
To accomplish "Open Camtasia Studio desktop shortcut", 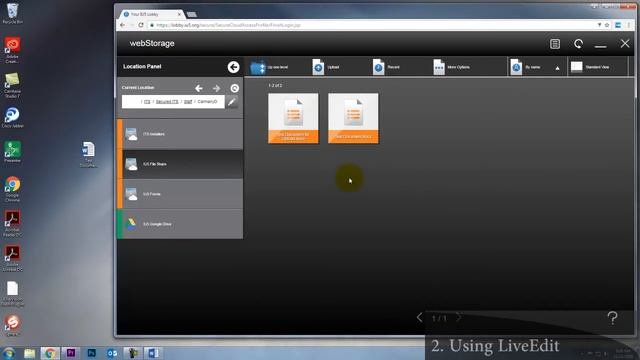I will click(12, 85).
